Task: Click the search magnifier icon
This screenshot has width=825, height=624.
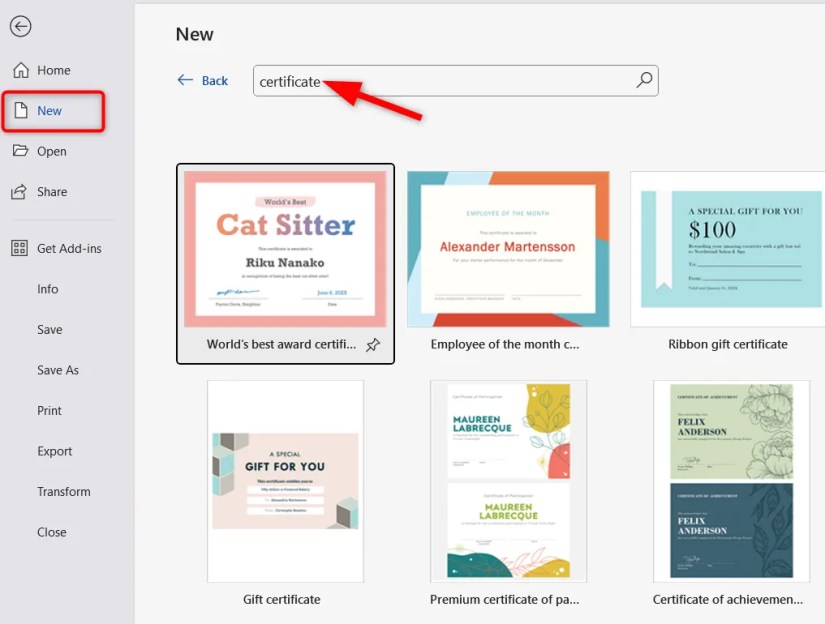Action: click(x=644, y=80)
